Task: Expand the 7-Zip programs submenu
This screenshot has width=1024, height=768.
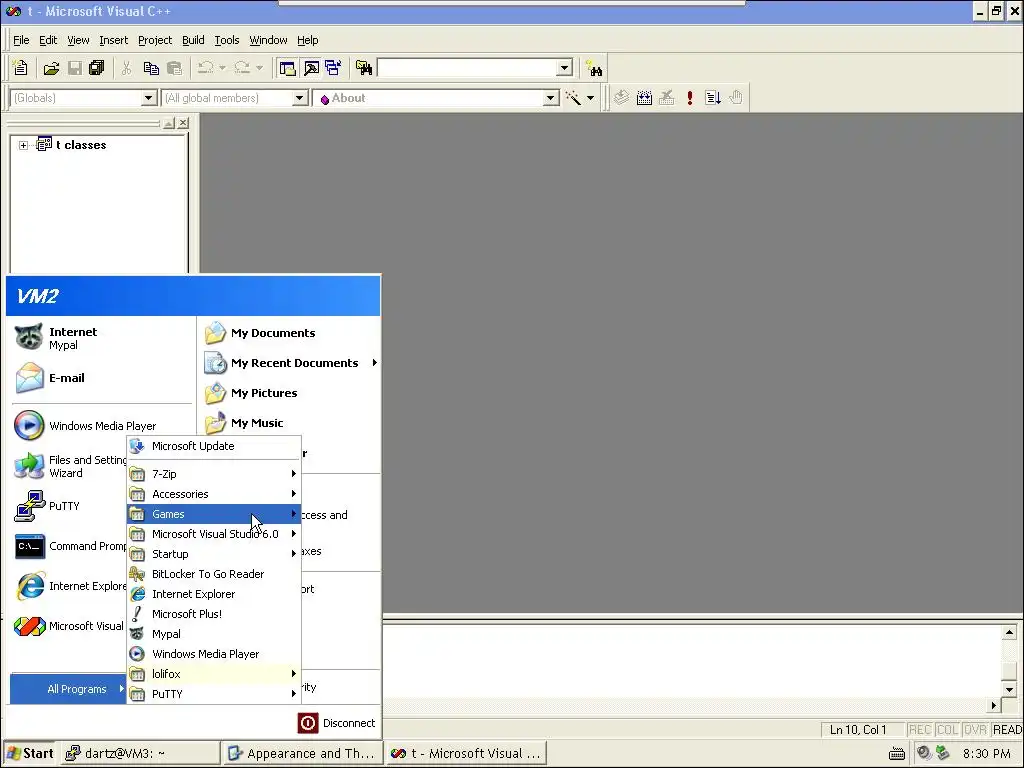Action: coord(214,474)
